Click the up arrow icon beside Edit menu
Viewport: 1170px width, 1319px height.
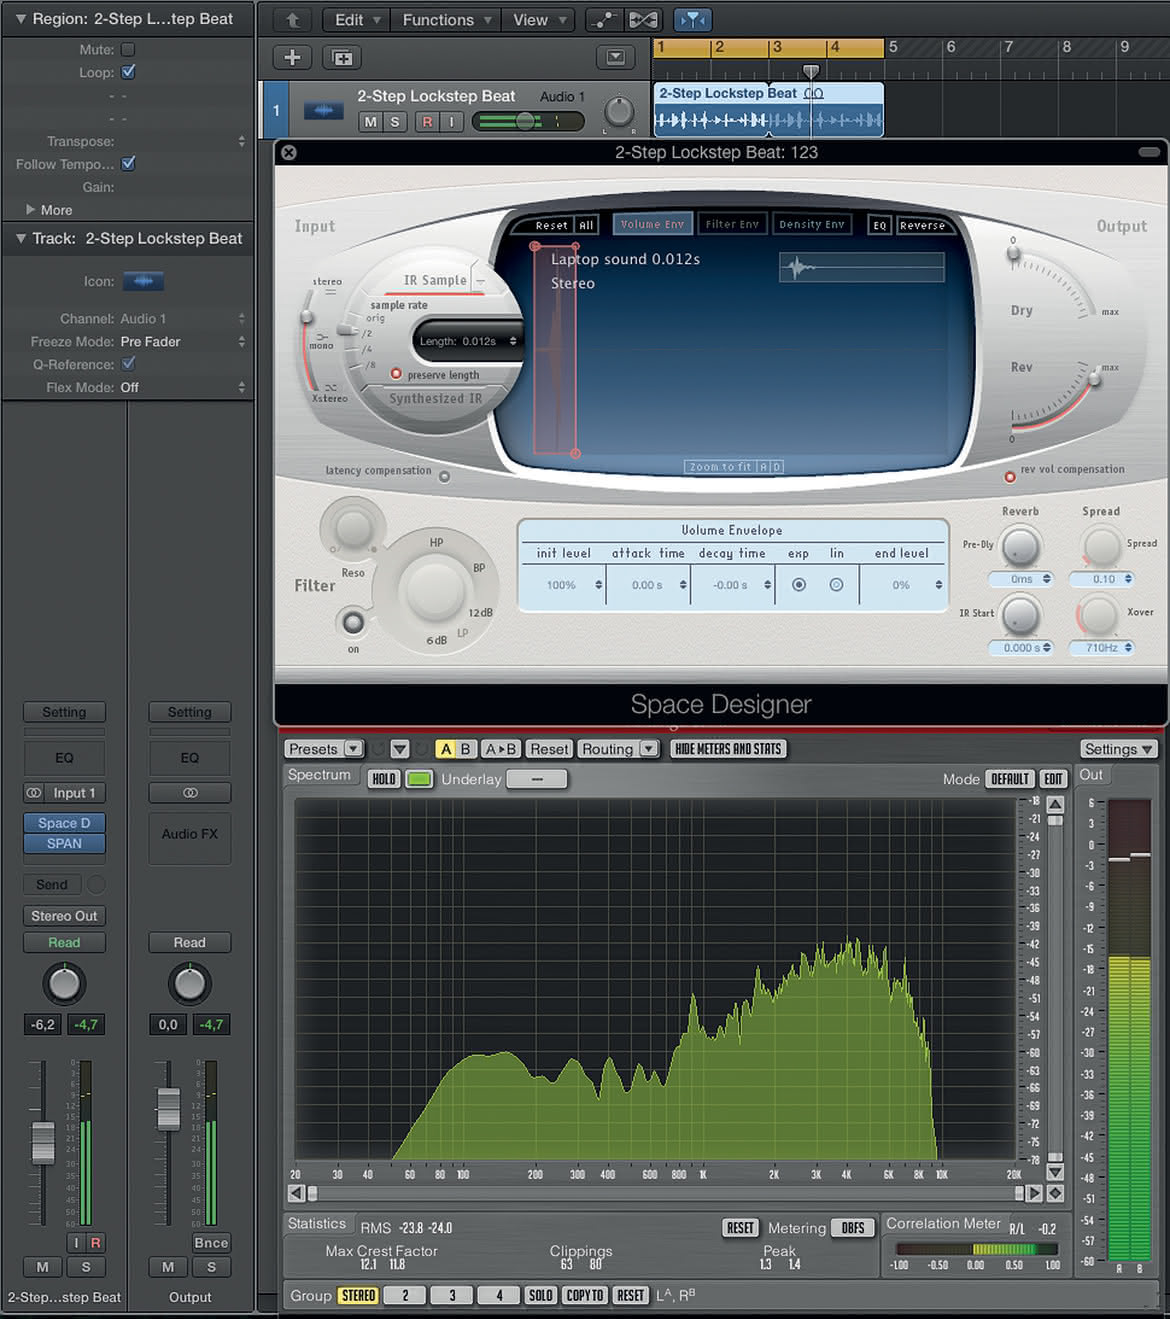(292, 20)
